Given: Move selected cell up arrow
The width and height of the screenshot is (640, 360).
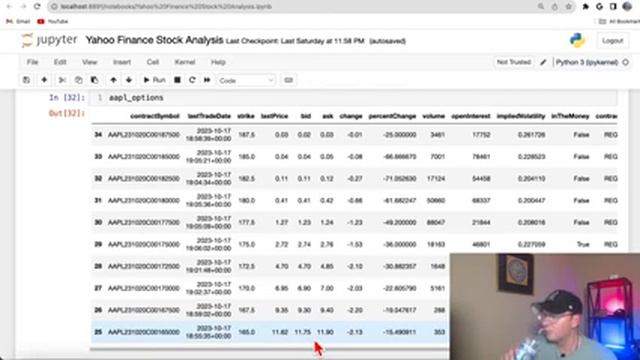Looking at the screenshot, I should point(113,80).
